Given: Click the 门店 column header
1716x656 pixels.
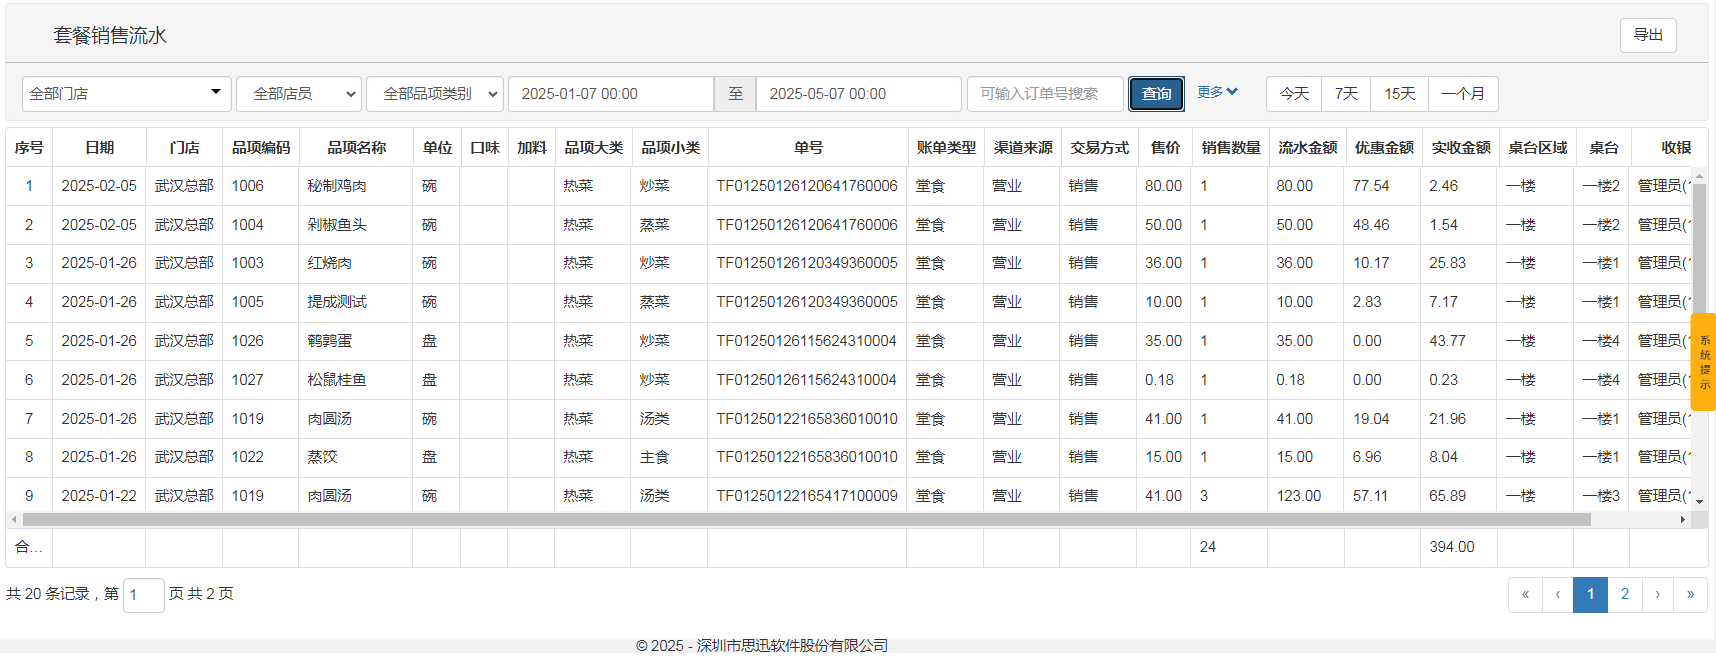Looking at the screenshot, I should [x=184, y=147].
